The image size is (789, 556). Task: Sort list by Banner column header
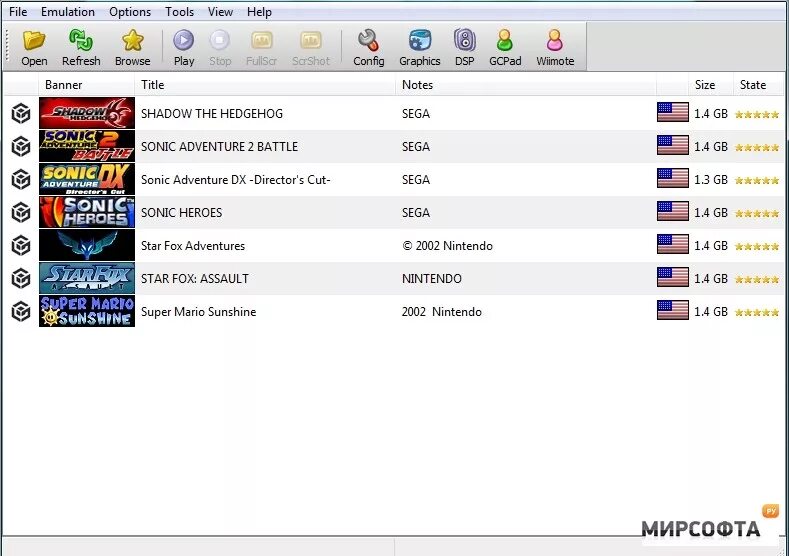point(87,85)
